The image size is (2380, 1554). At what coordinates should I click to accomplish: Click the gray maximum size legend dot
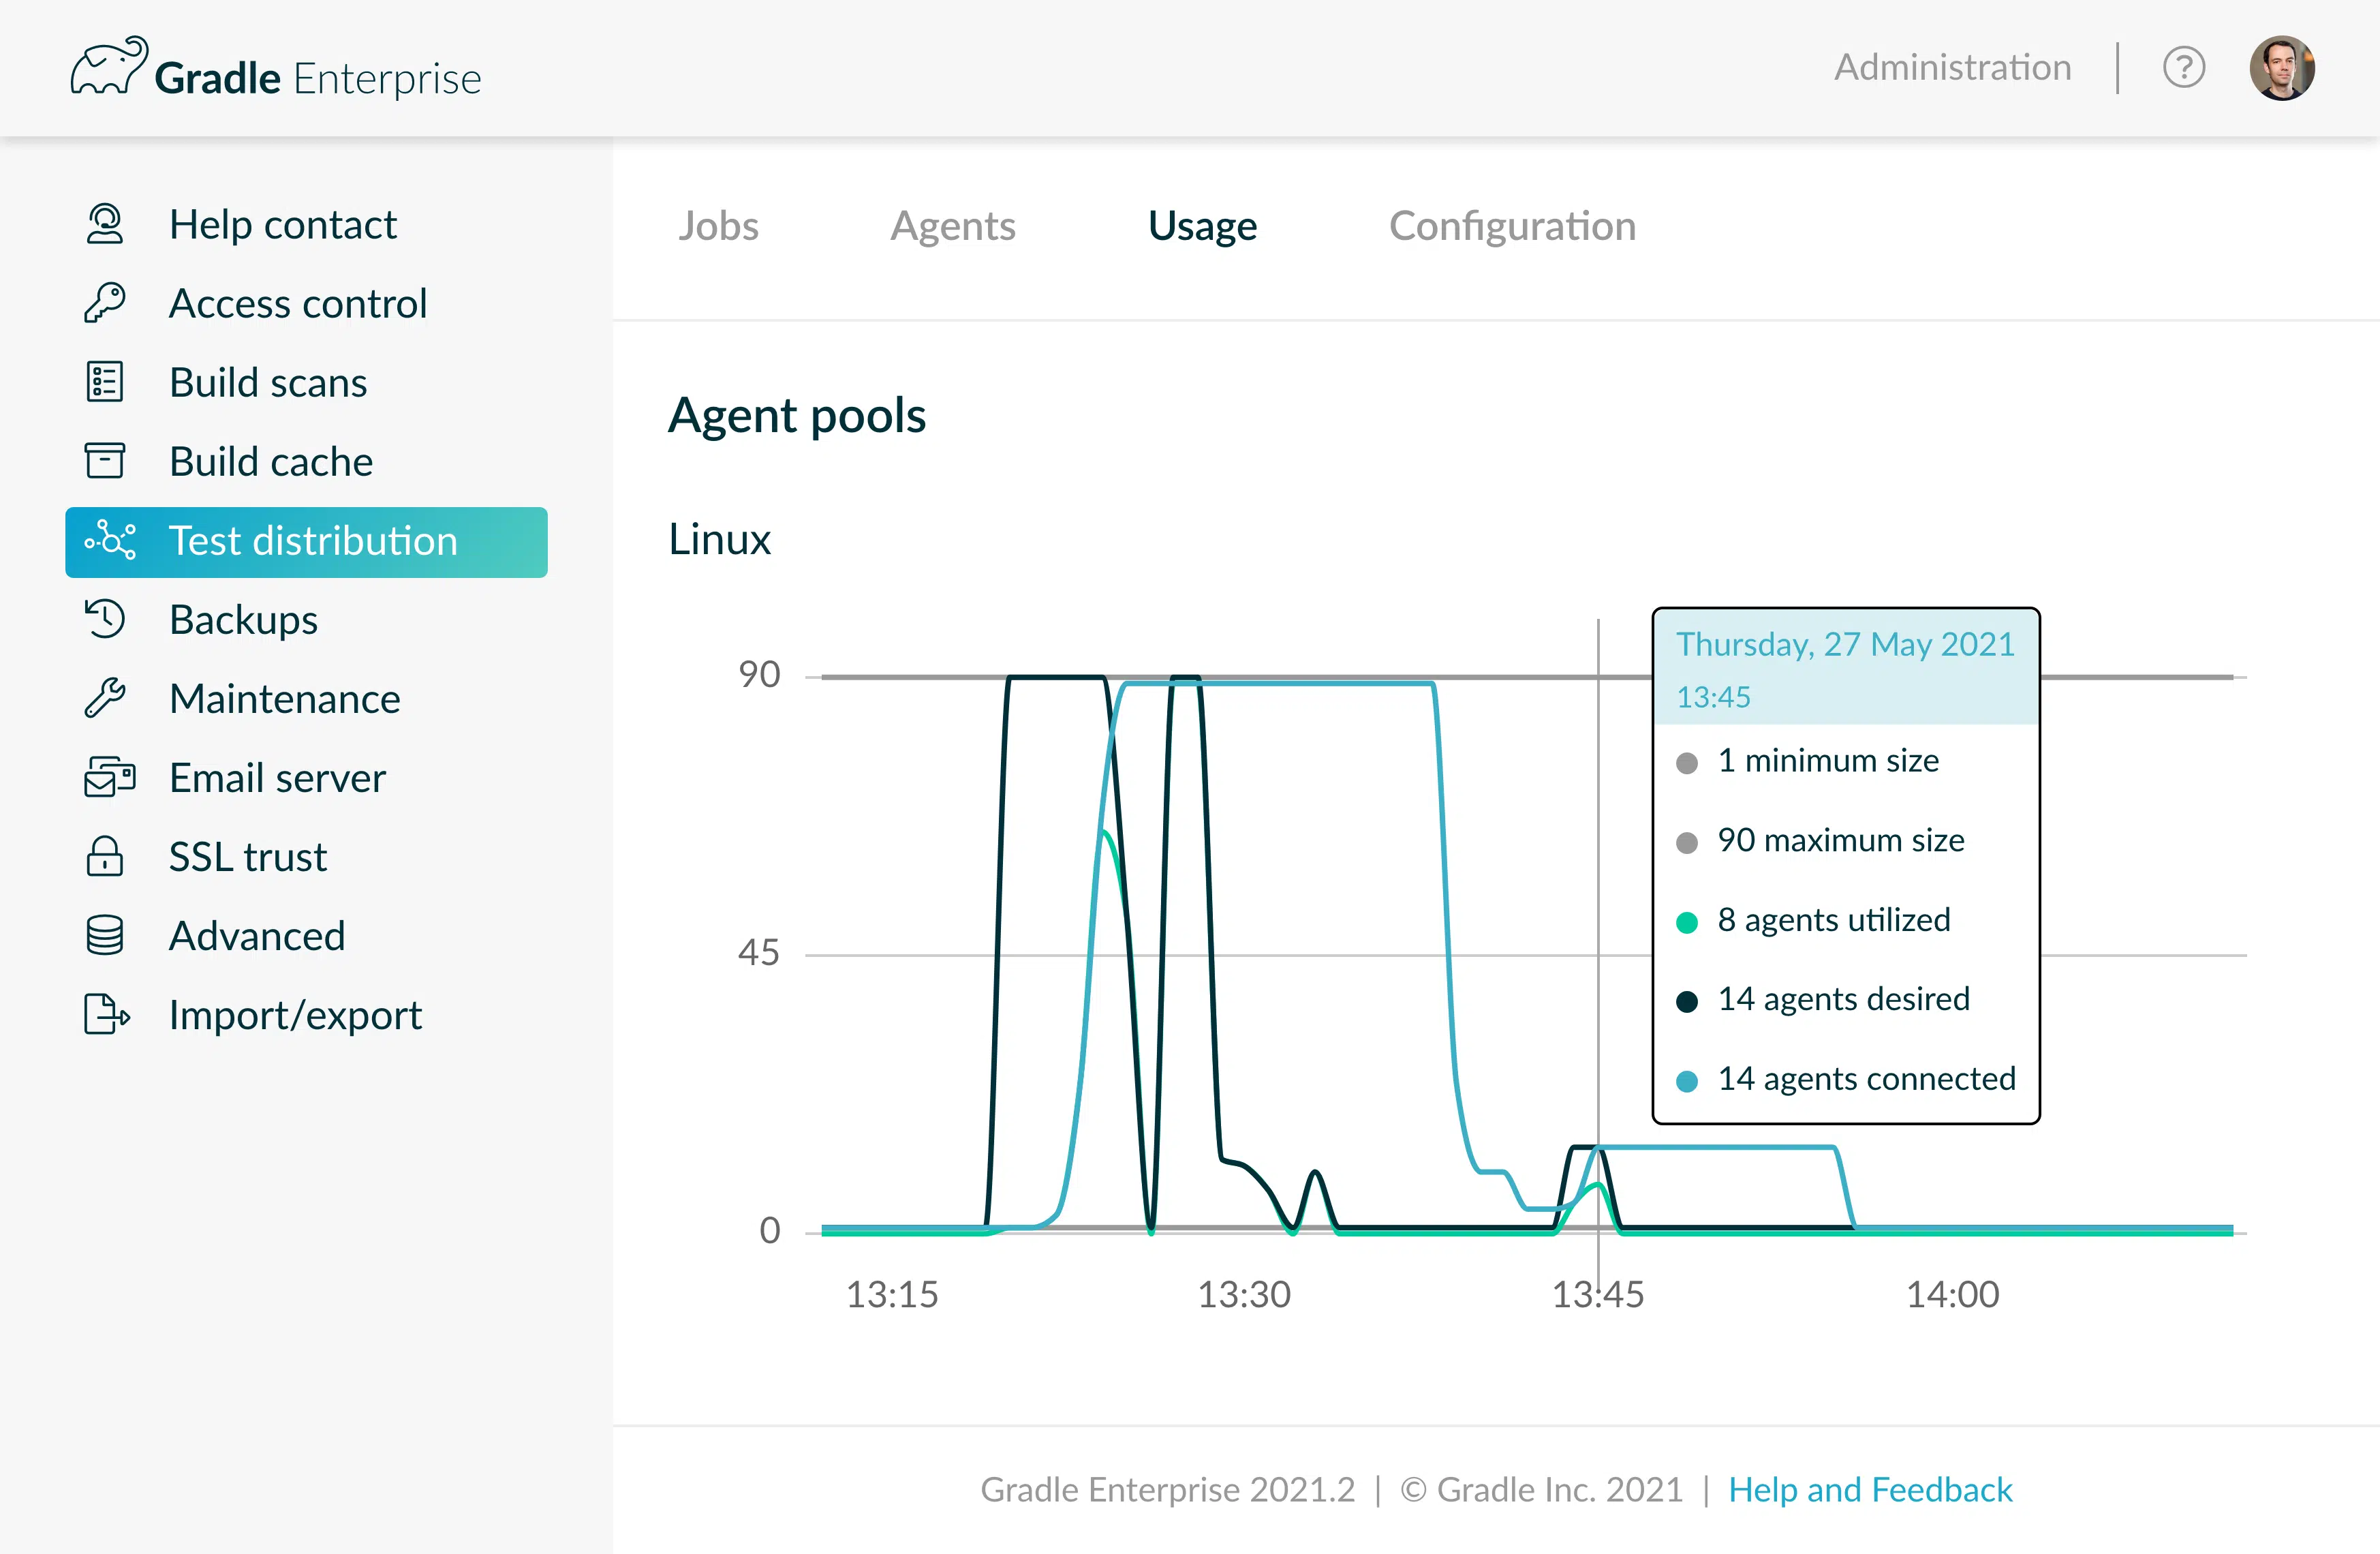[x=1686, y=842]
